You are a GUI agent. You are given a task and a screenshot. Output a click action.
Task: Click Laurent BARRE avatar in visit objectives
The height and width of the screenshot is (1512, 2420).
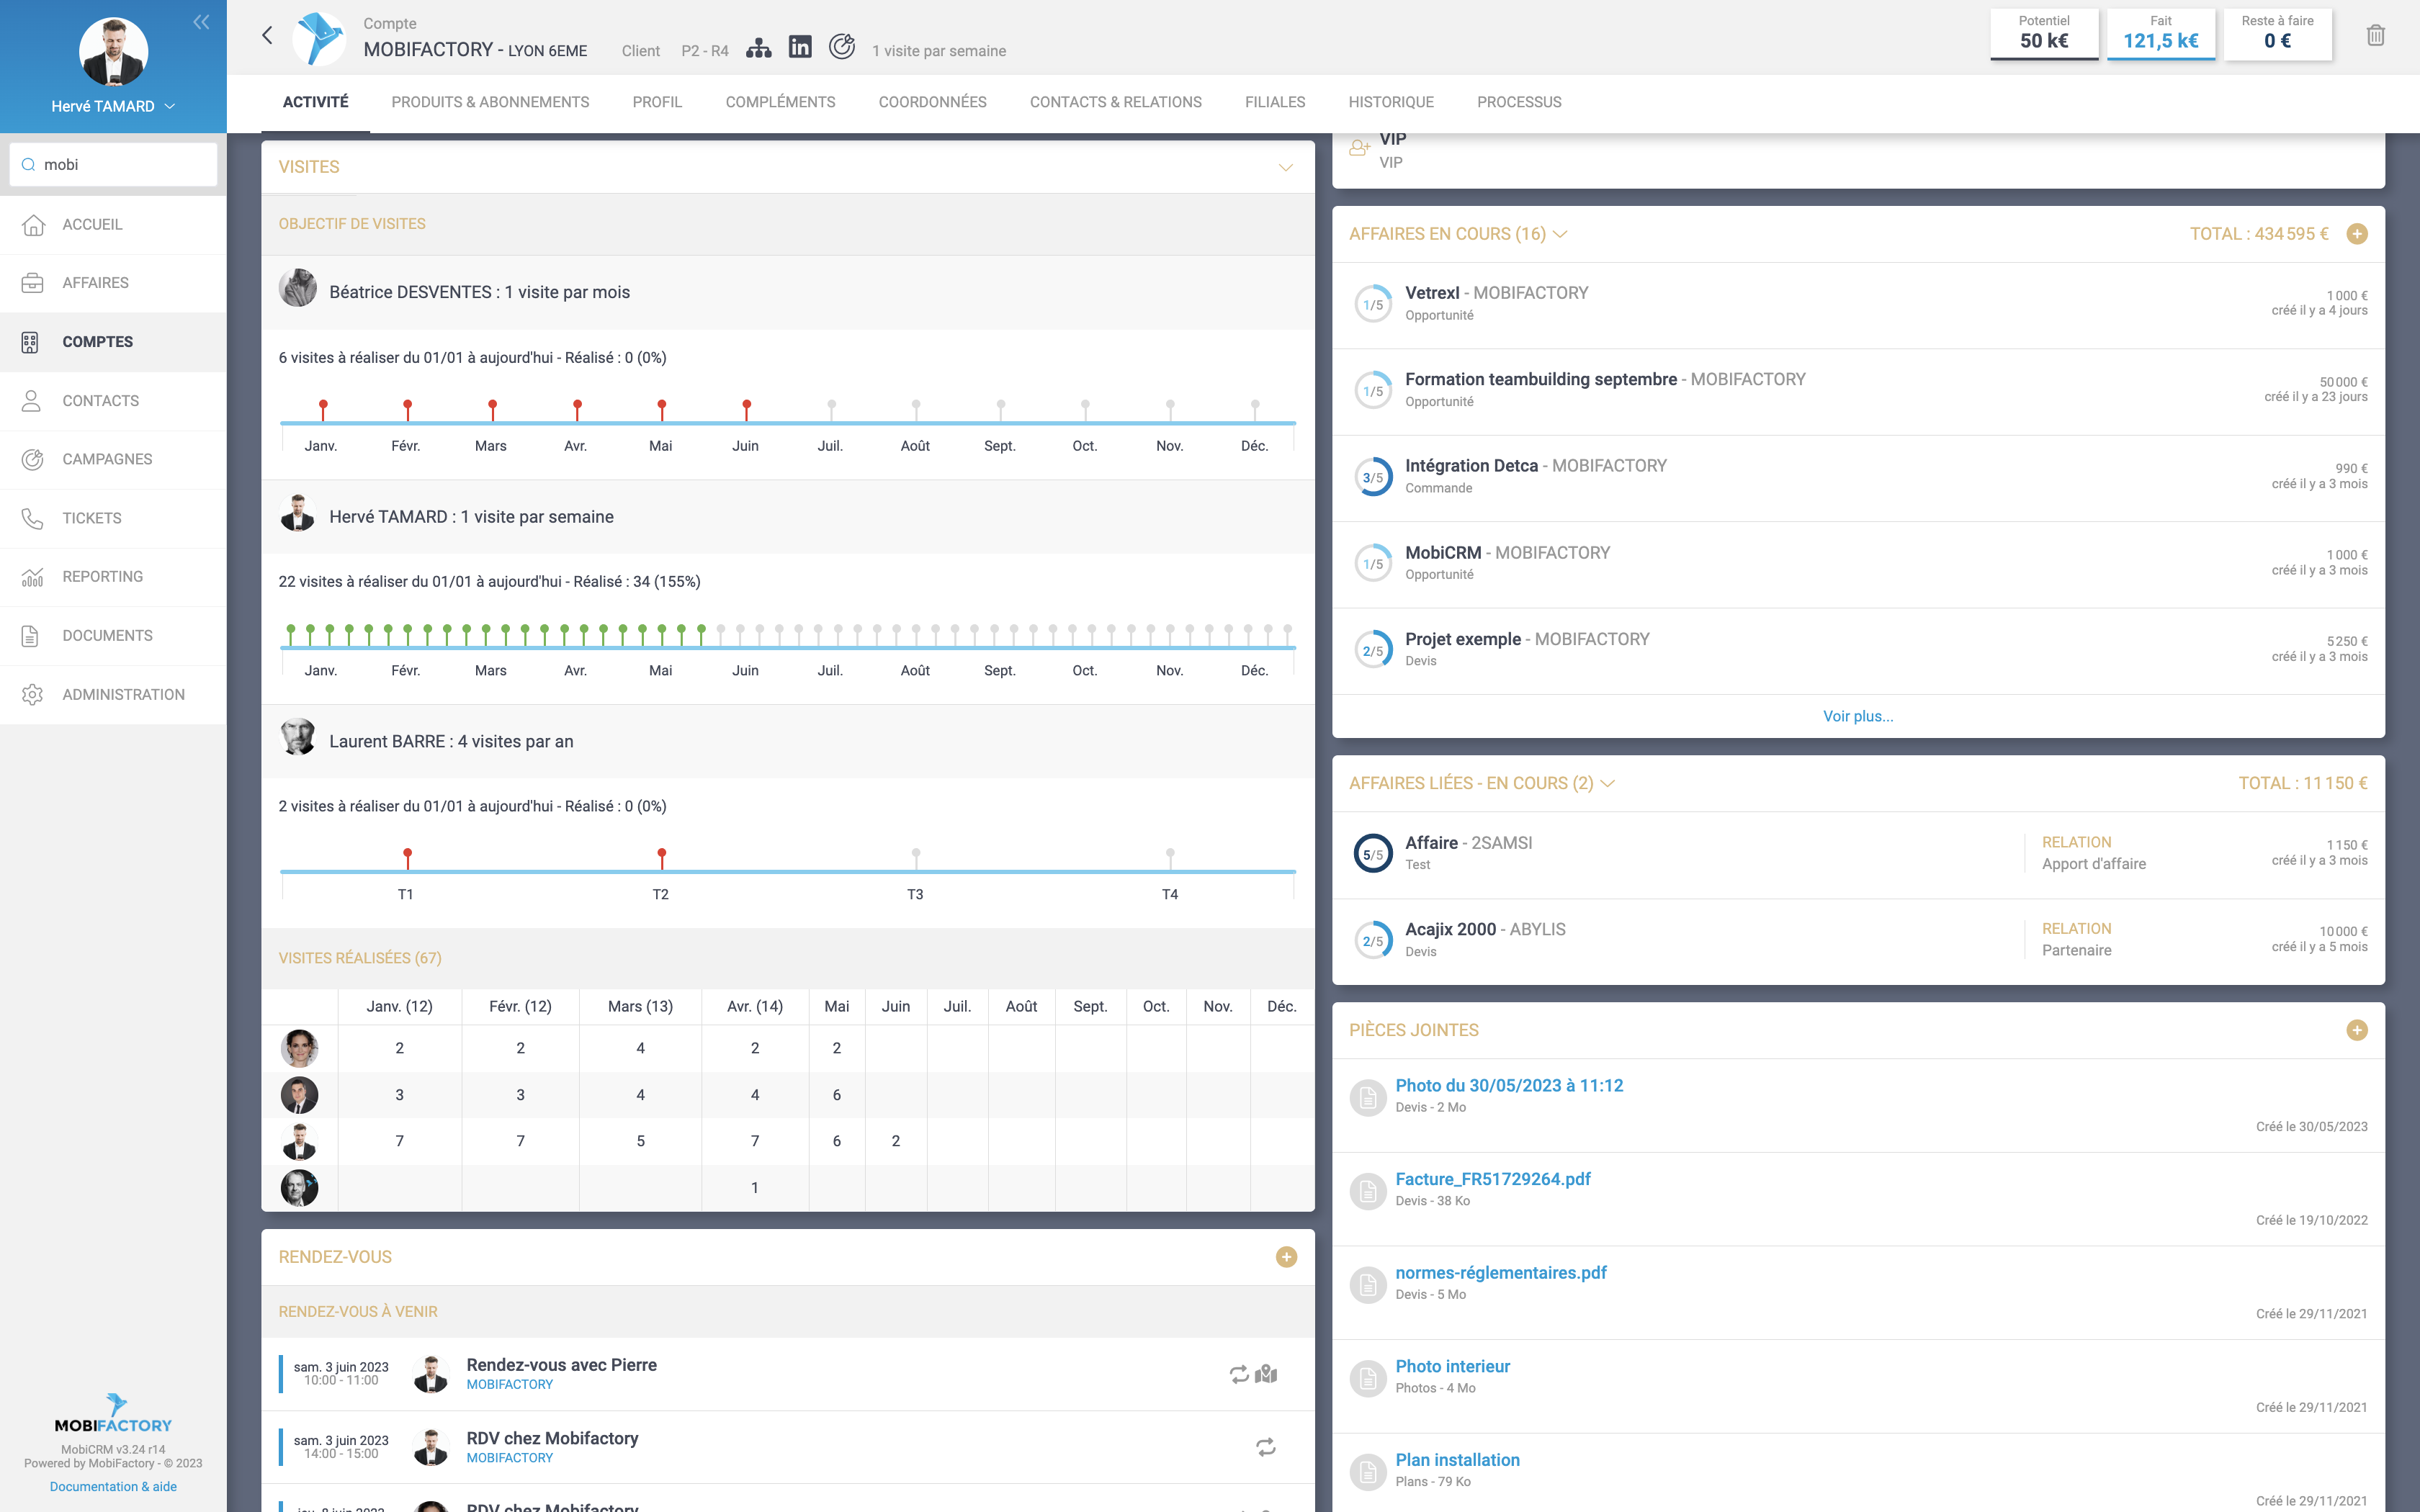click(297, 739)
